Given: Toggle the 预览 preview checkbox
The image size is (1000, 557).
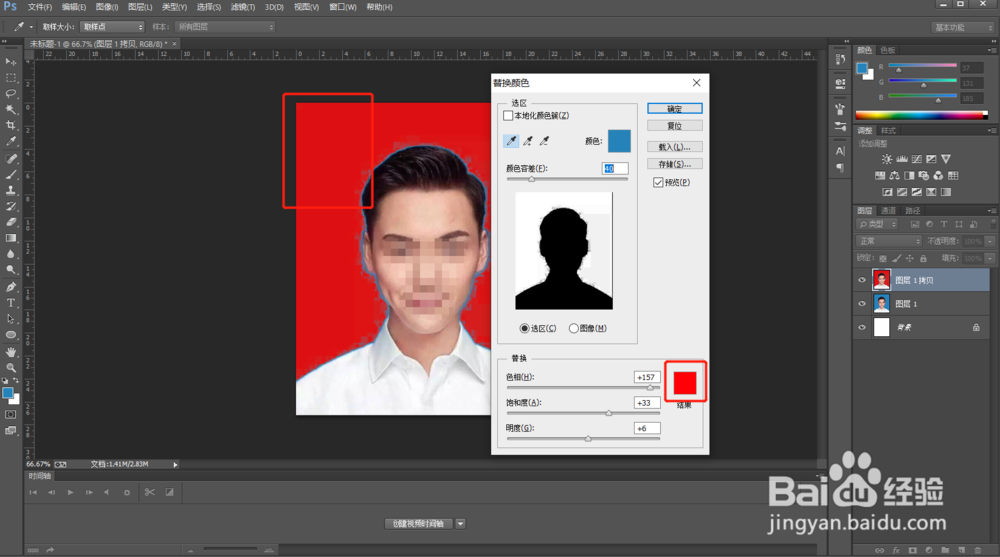Looking at the screenshot, I should tap(658, 182).
